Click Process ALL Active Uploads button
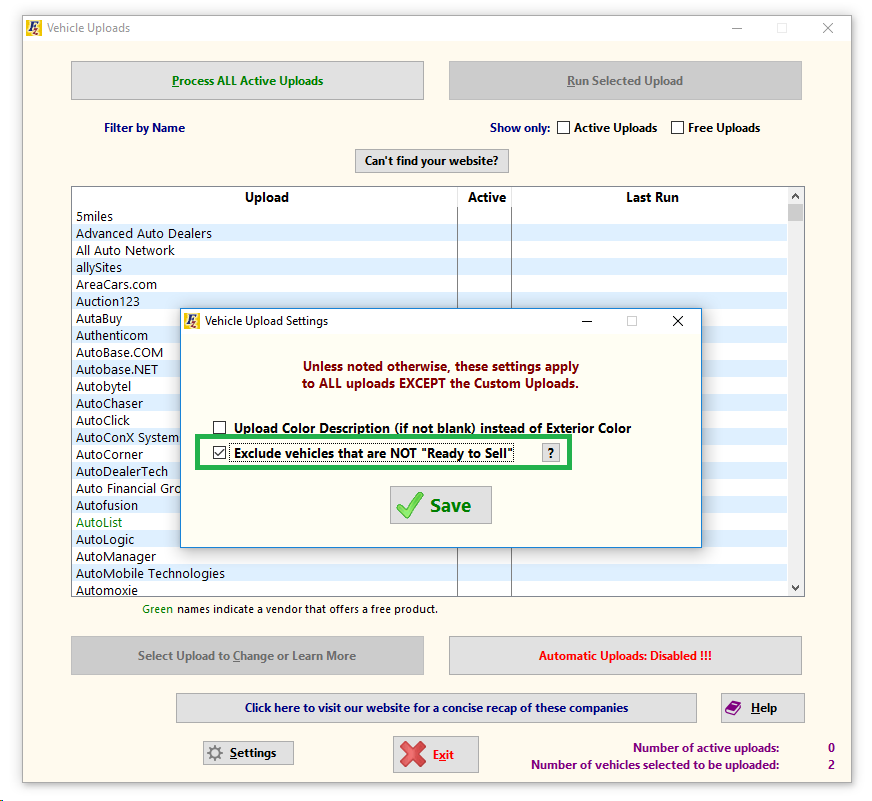Screen dimensions: 872x801 pos(247,81)
